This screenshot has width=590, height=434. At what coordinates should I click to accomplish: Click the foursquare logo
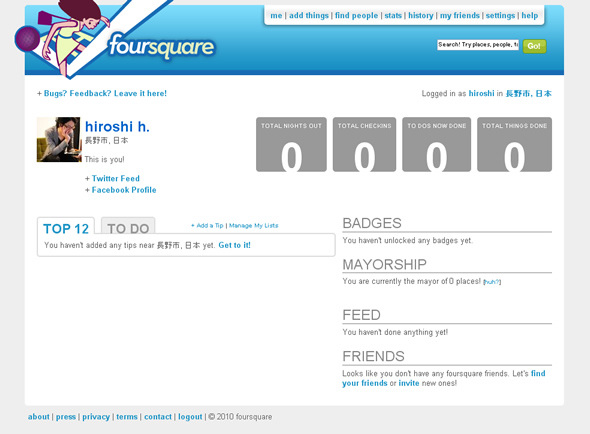point(161,46)
